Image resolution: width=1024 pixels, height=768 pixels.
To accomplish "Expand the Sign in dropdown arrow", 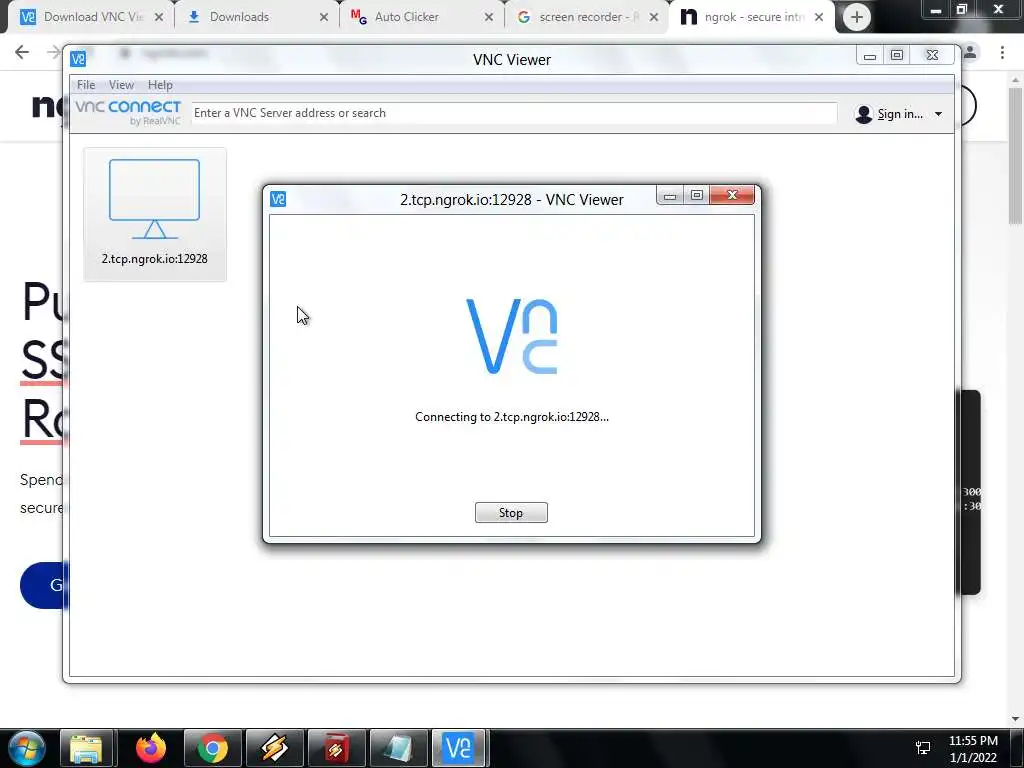I will pyautogui.click(x=938, y=114).
